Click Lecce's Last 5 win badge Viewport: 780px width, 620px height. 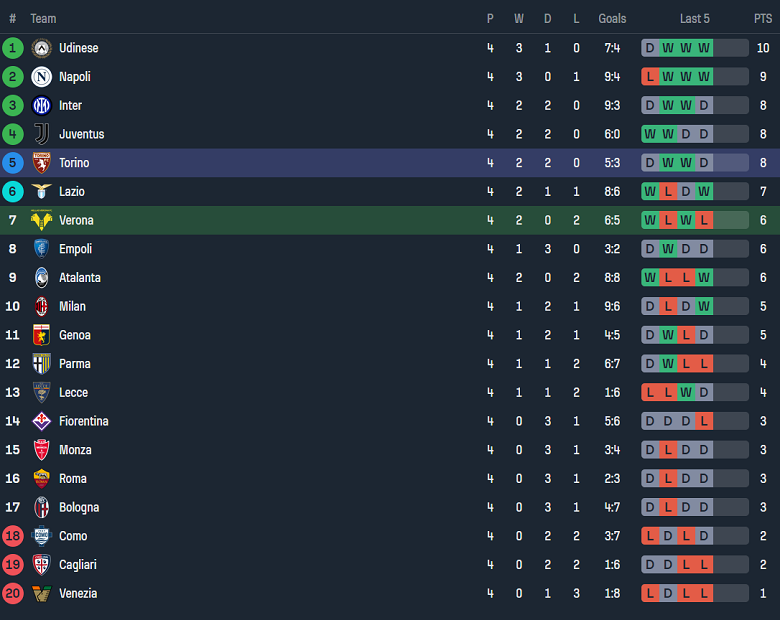pos(686,393)
